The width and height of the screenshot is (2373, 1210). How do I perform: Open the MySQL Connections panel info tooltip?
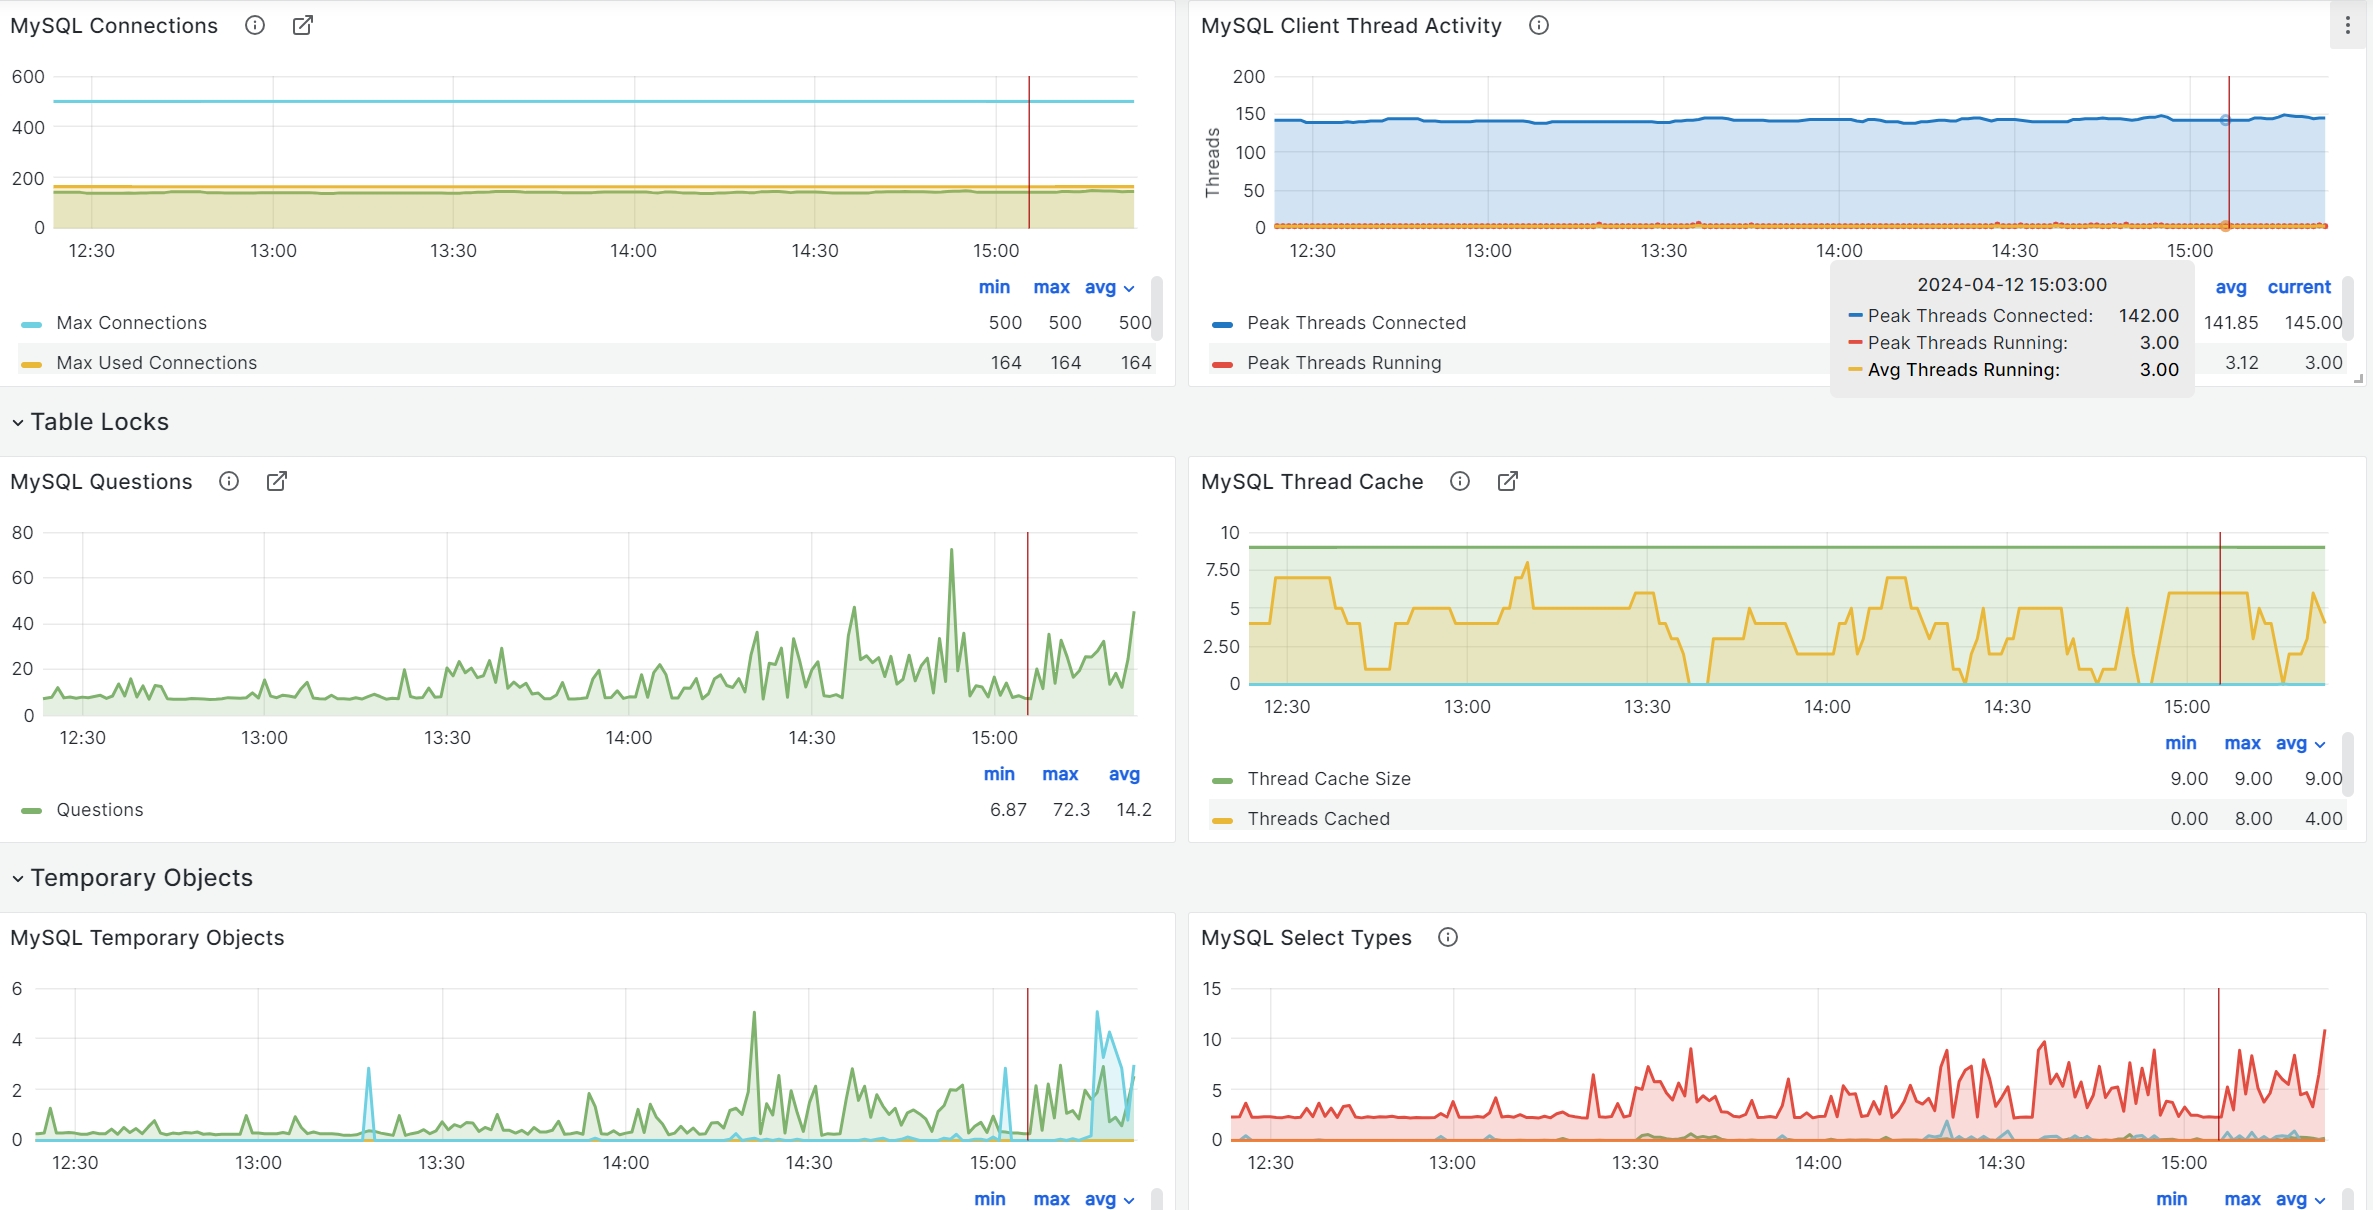click(254, 25)
